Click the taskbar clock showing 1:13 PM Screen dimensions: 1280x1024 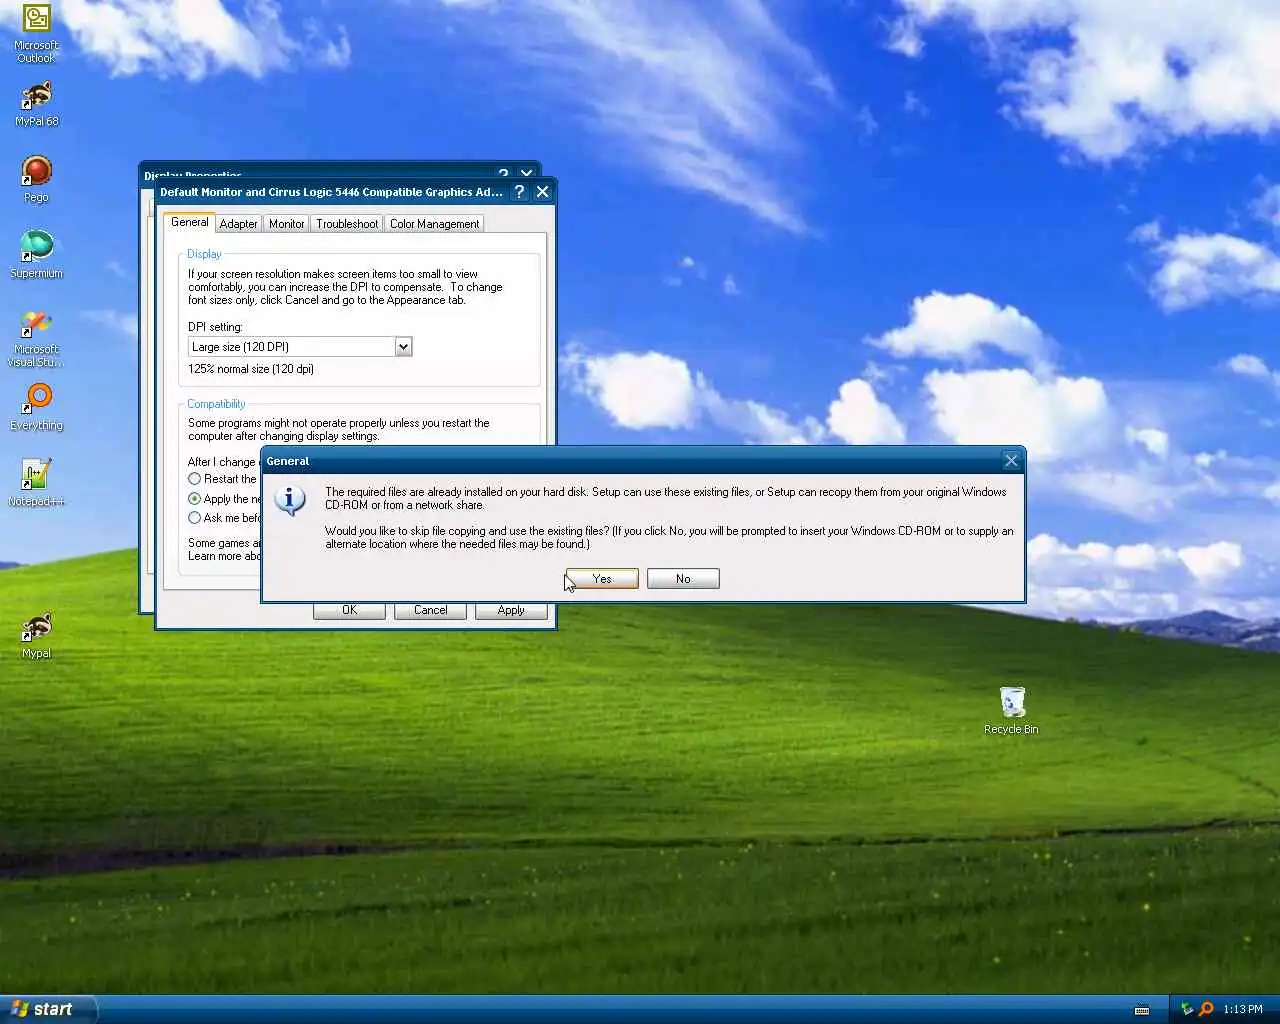[1243, 1010]
